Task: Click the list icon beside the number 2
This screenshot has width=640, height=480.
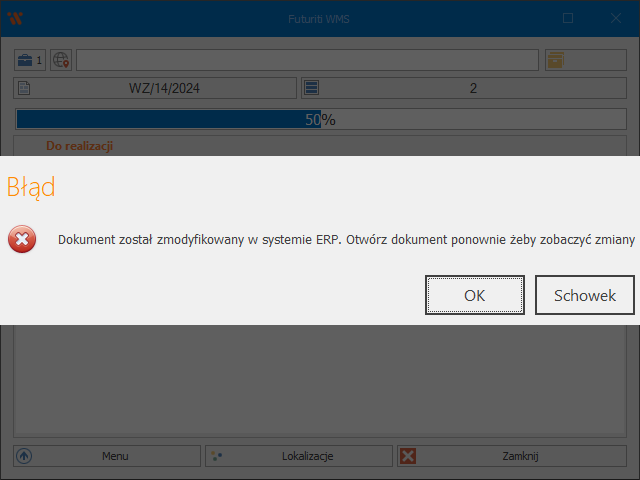Action: (311, 88)
